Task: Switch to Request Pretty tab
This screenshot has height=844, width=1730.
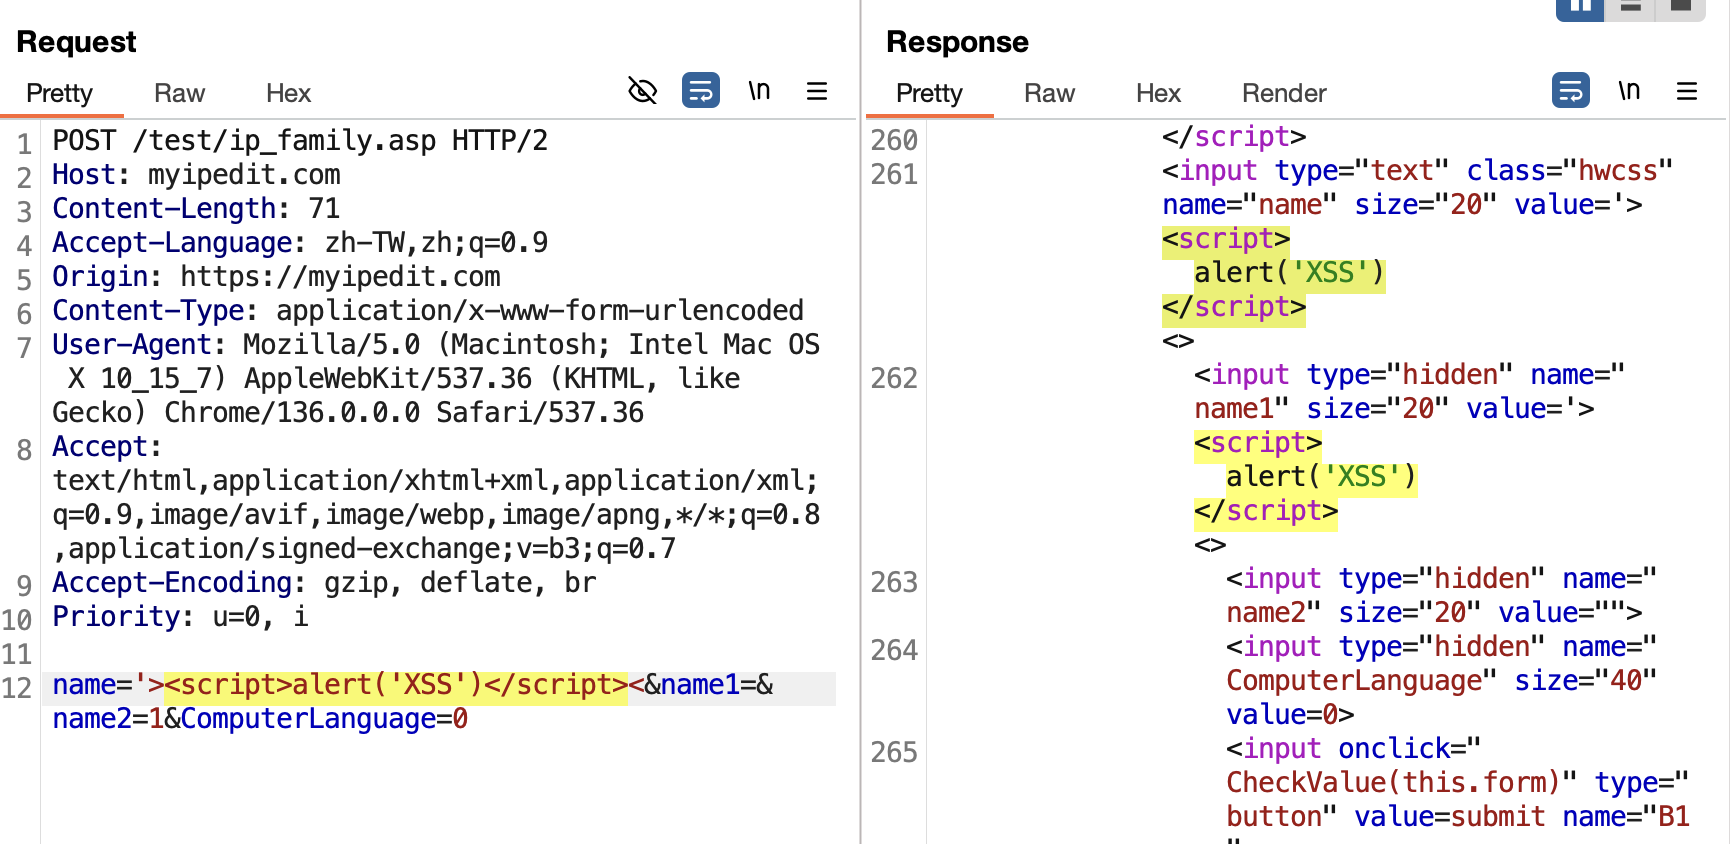Action: click(60, 93)
